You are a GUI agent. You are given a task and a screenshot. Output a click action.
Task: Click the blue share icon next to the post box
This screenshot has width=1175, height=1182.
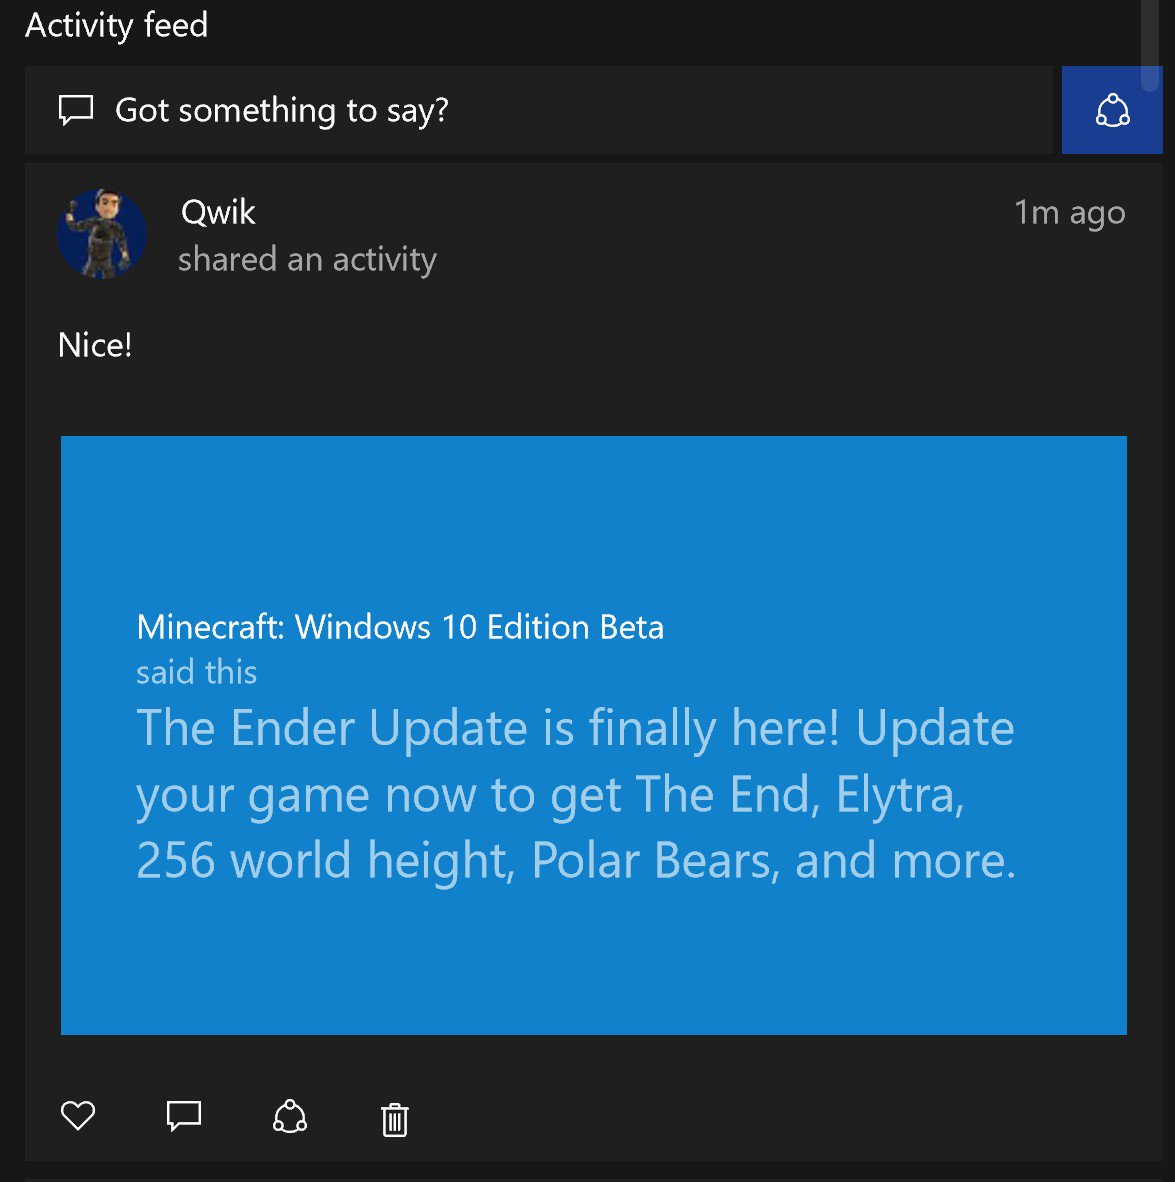click(x=1111, y=111)
